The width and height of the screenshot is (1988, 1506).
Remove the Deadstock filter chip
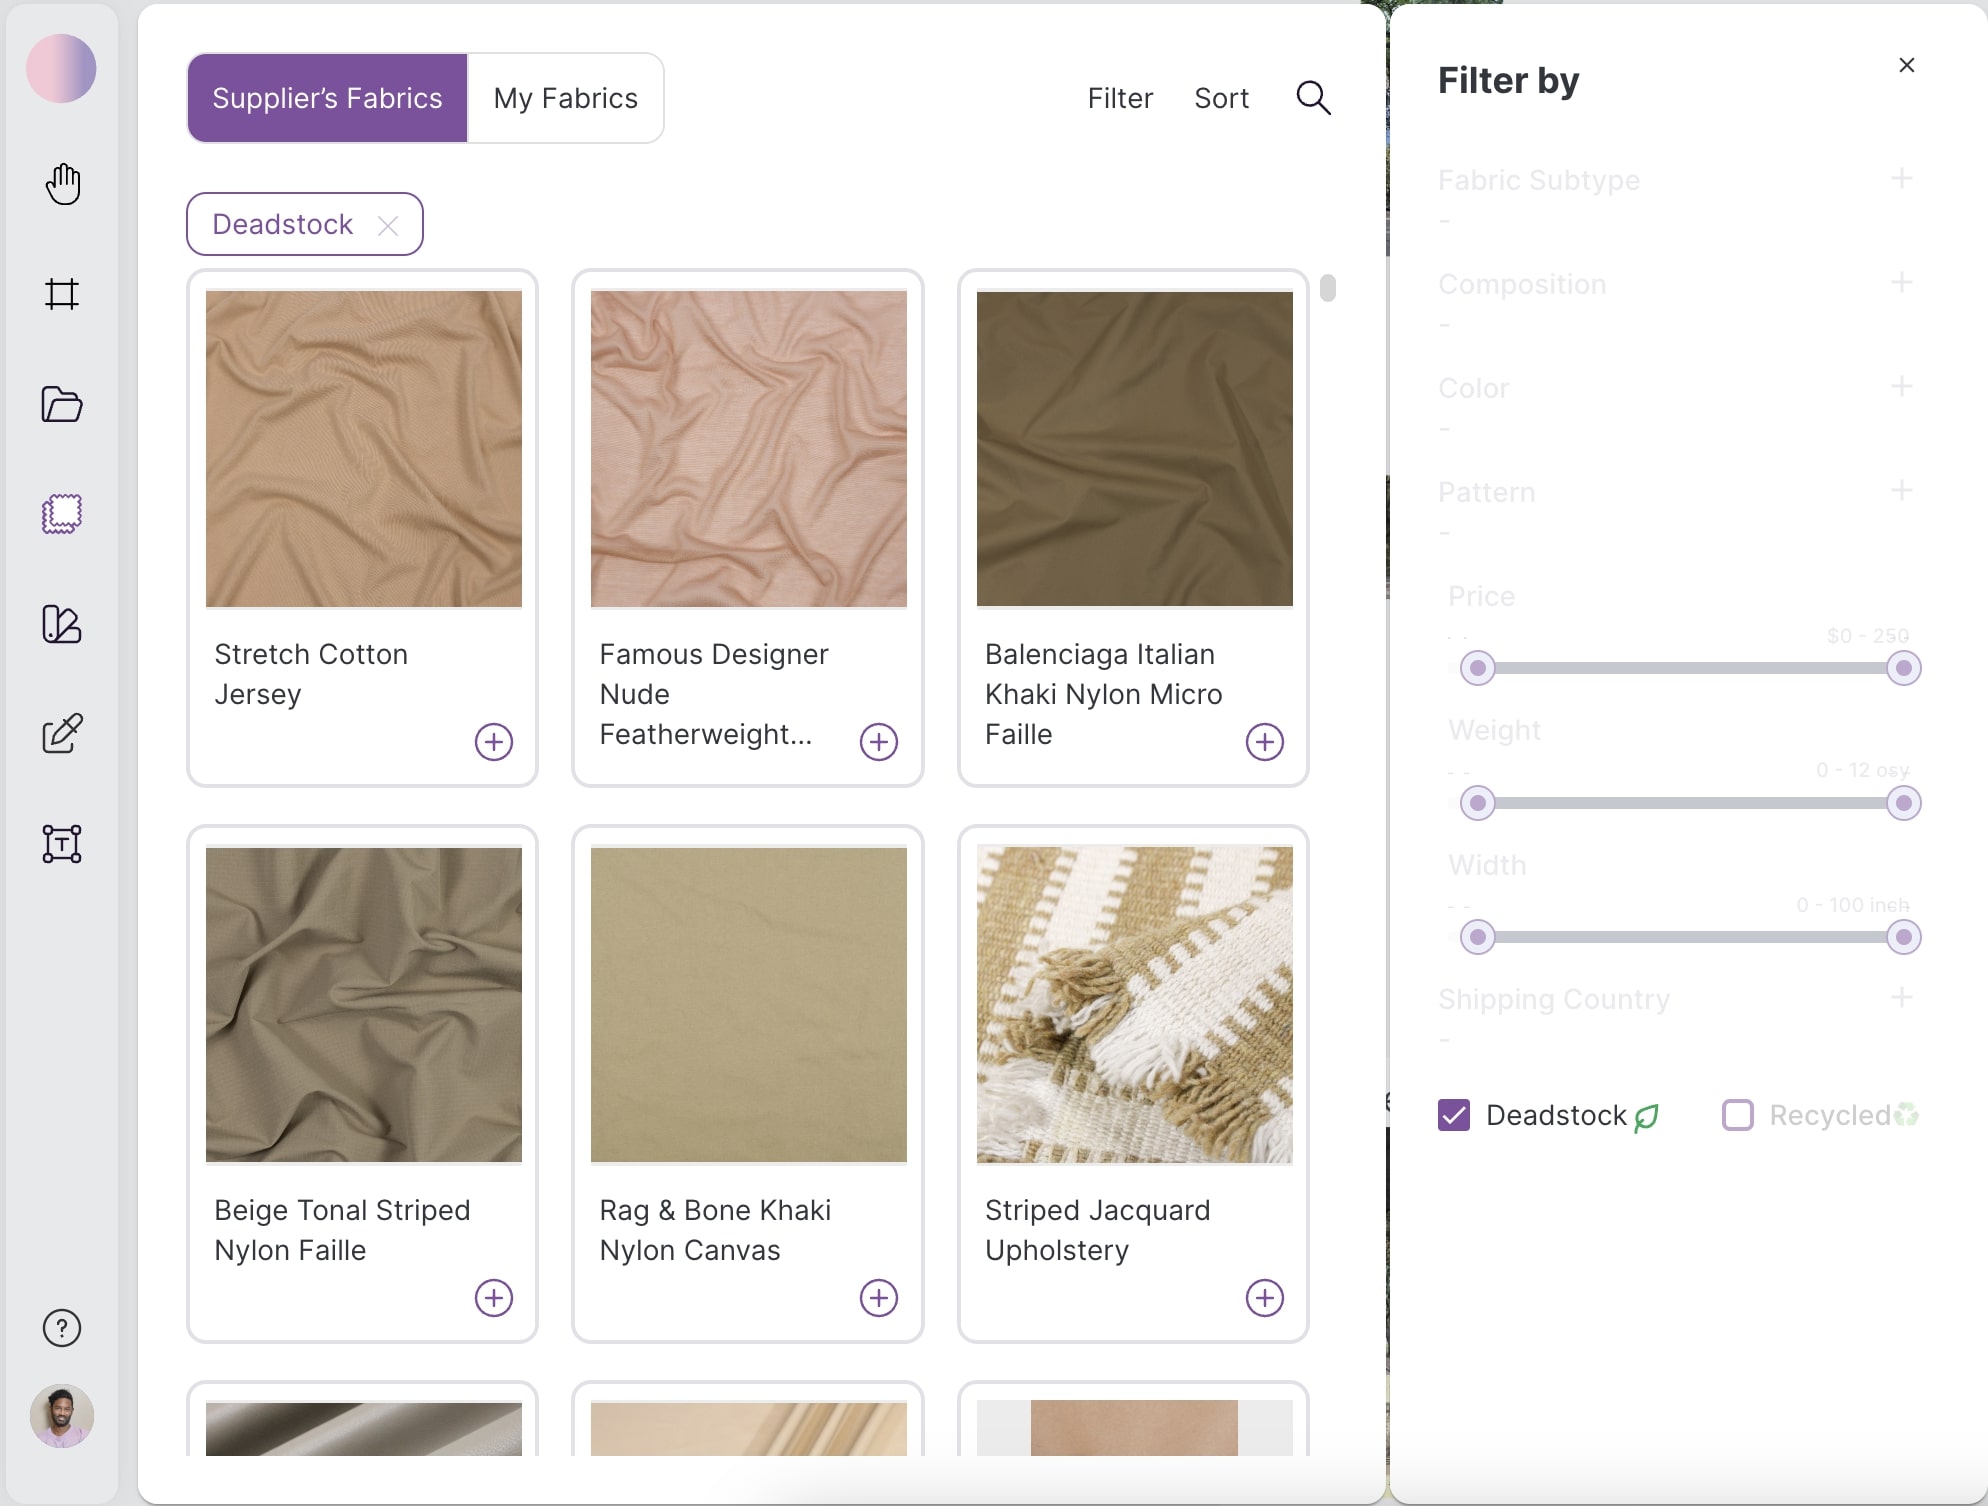pyautogui.click(x=388, y=225)
